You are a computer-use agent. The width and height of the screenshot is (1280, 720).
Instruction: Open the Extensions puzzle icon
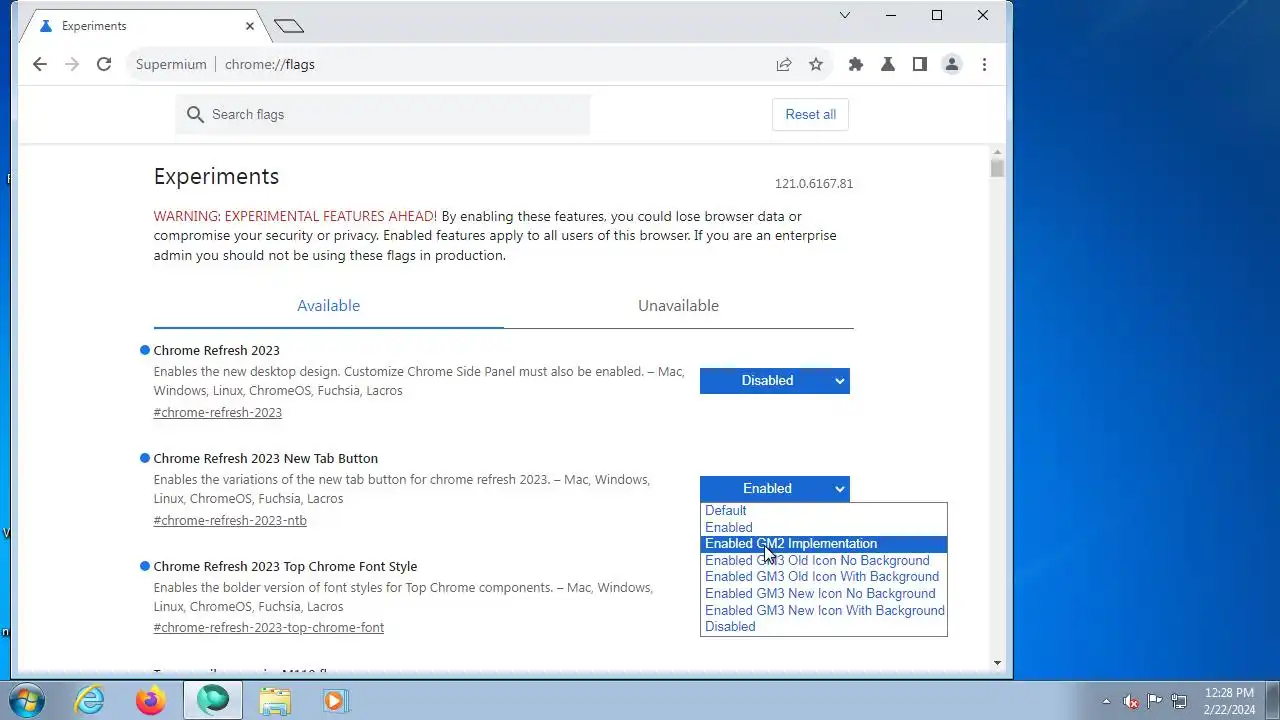856,64
